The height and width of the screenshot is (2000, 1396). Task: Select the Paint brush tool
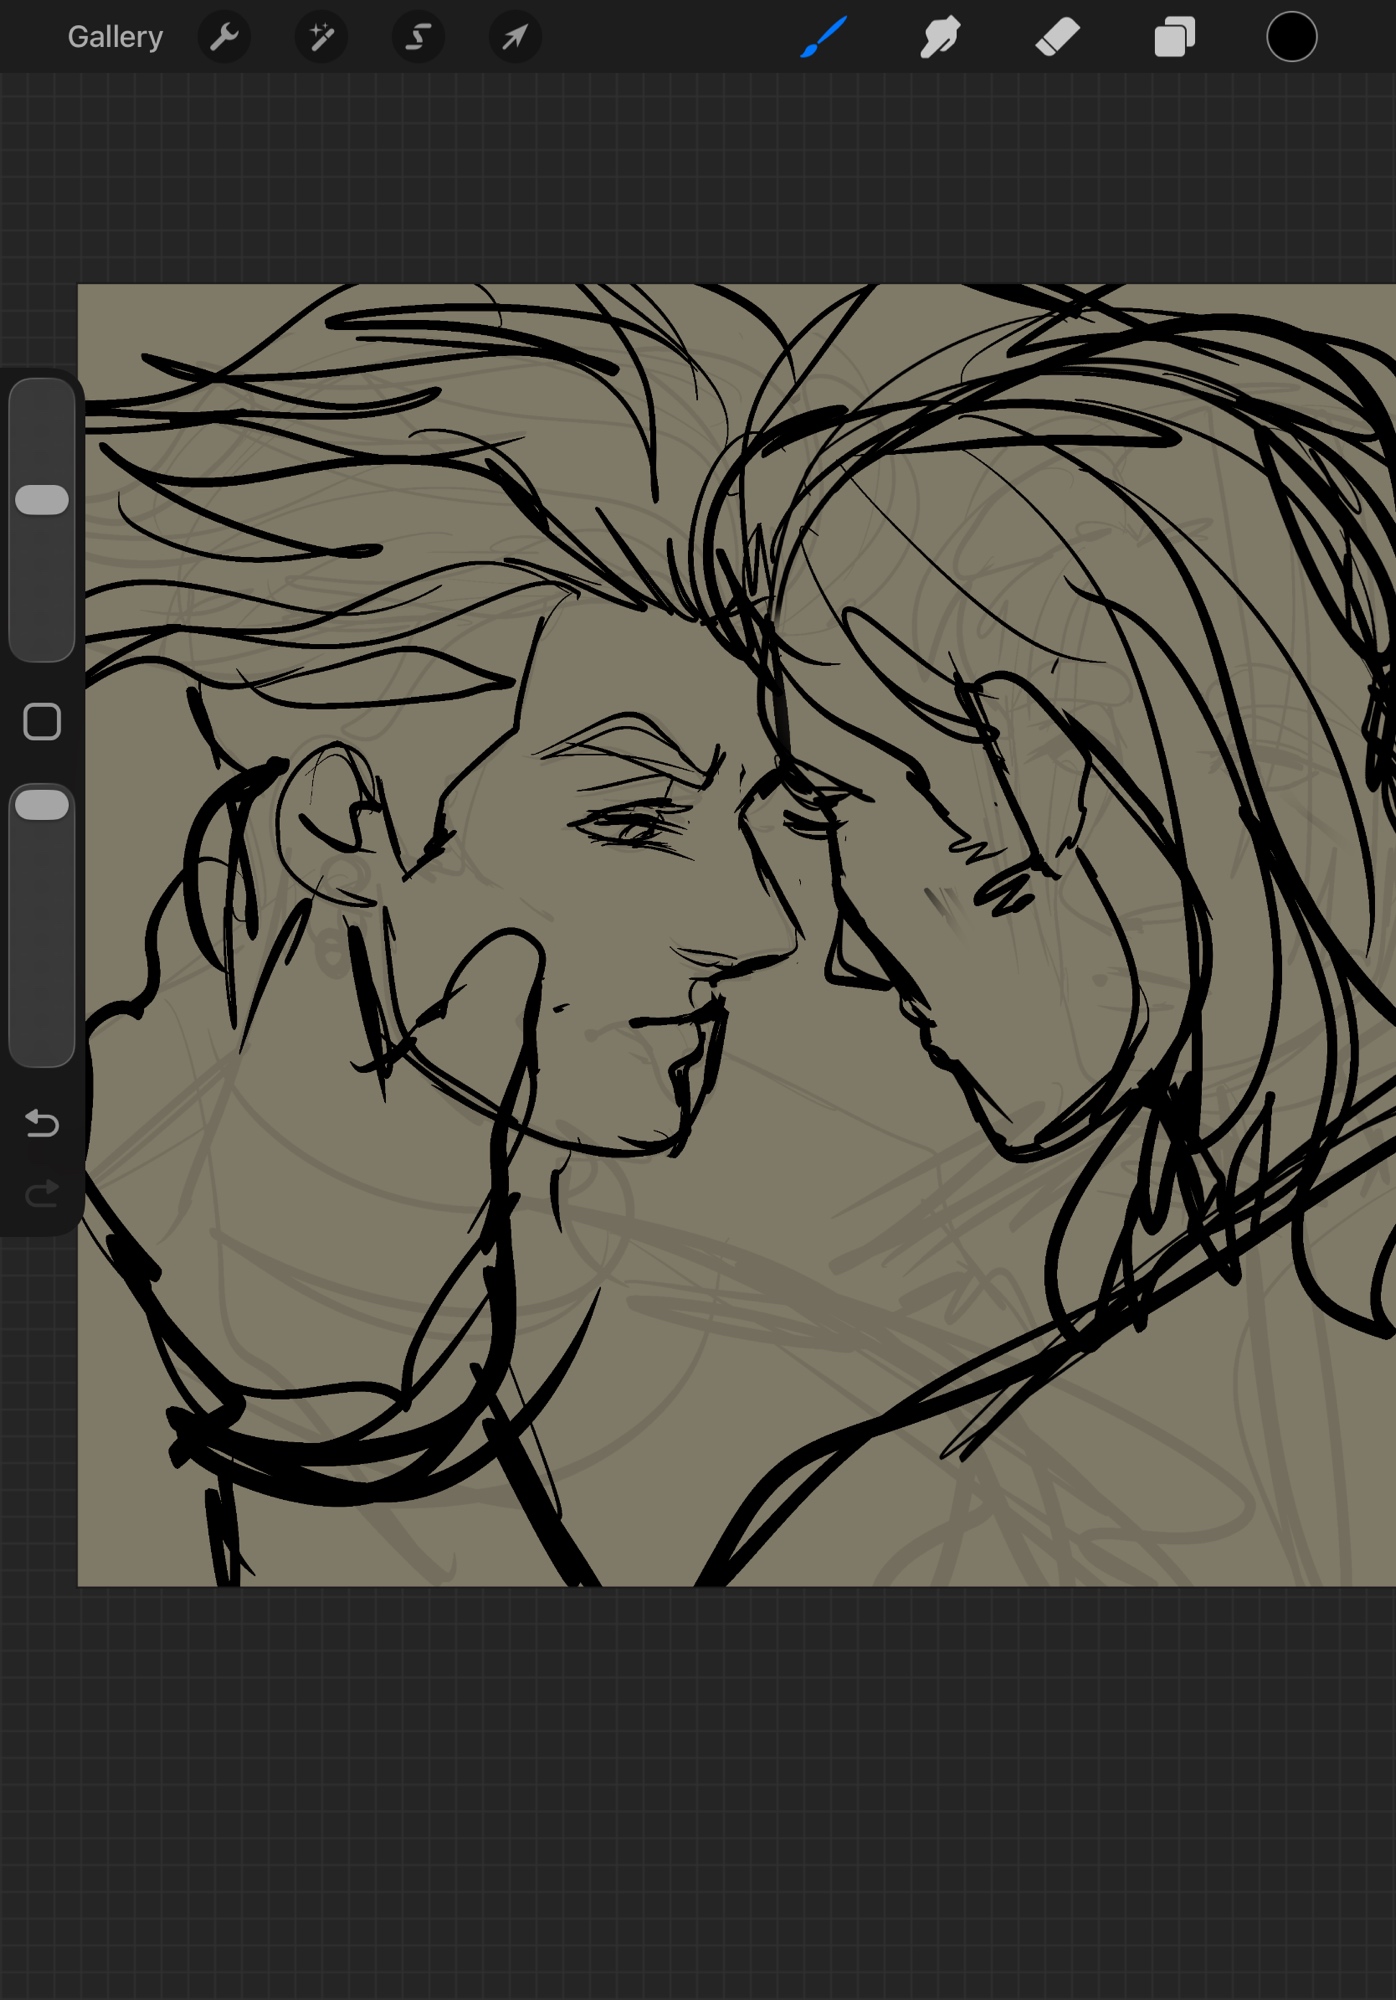tap(824, 37)
